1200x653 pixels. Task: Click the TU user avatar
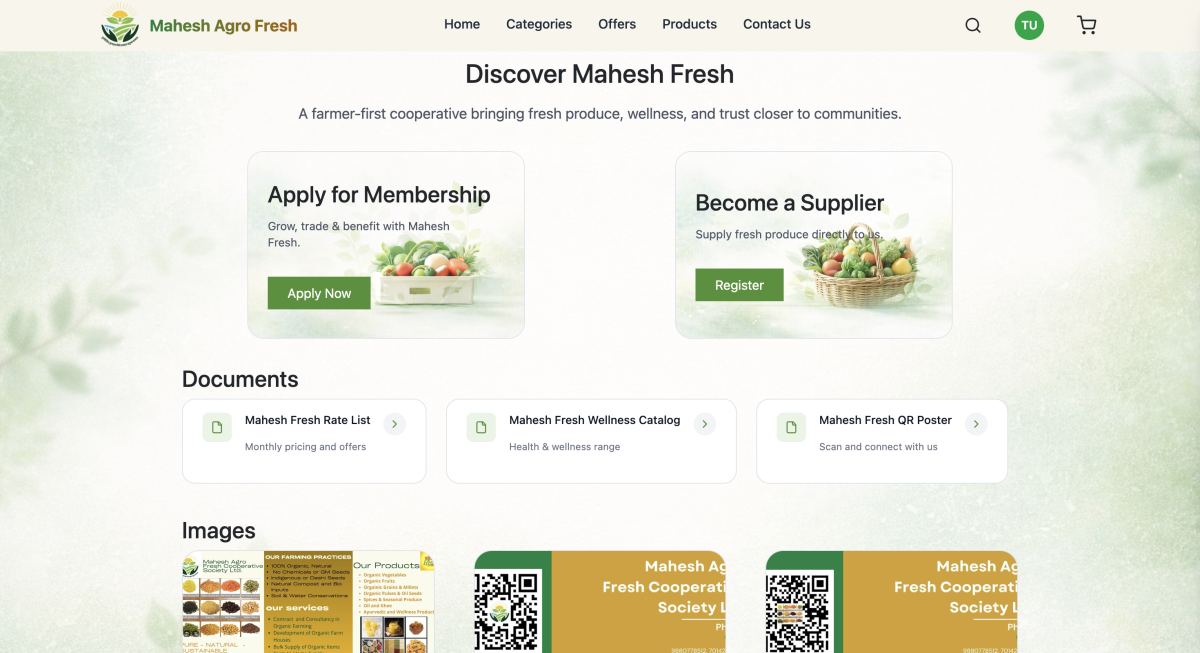1029,25
